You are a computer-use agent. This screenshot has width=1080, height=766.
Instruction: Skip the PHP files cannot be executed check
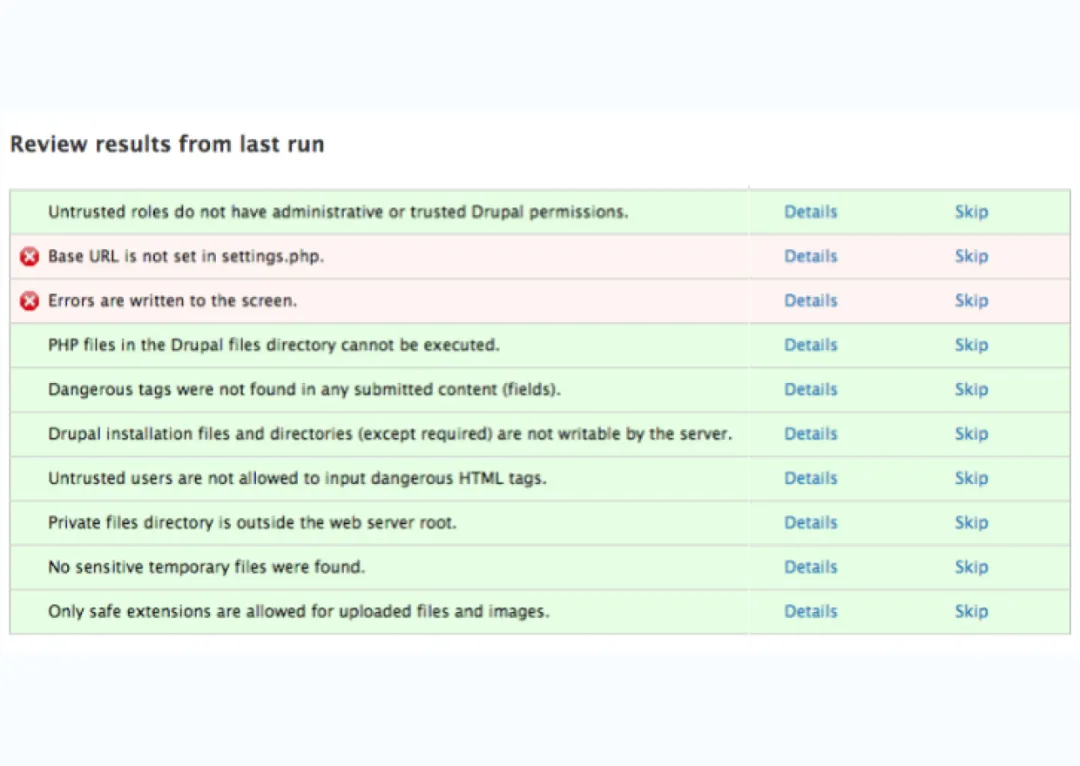tap(970, 345)
